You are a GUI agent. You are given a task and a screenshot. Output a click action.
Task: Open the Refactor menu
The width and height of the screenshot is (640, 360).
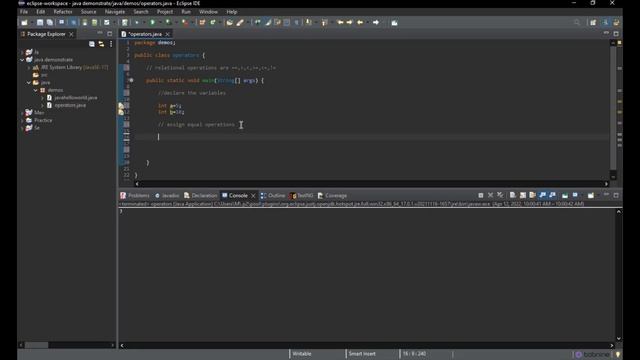point(63,12)
